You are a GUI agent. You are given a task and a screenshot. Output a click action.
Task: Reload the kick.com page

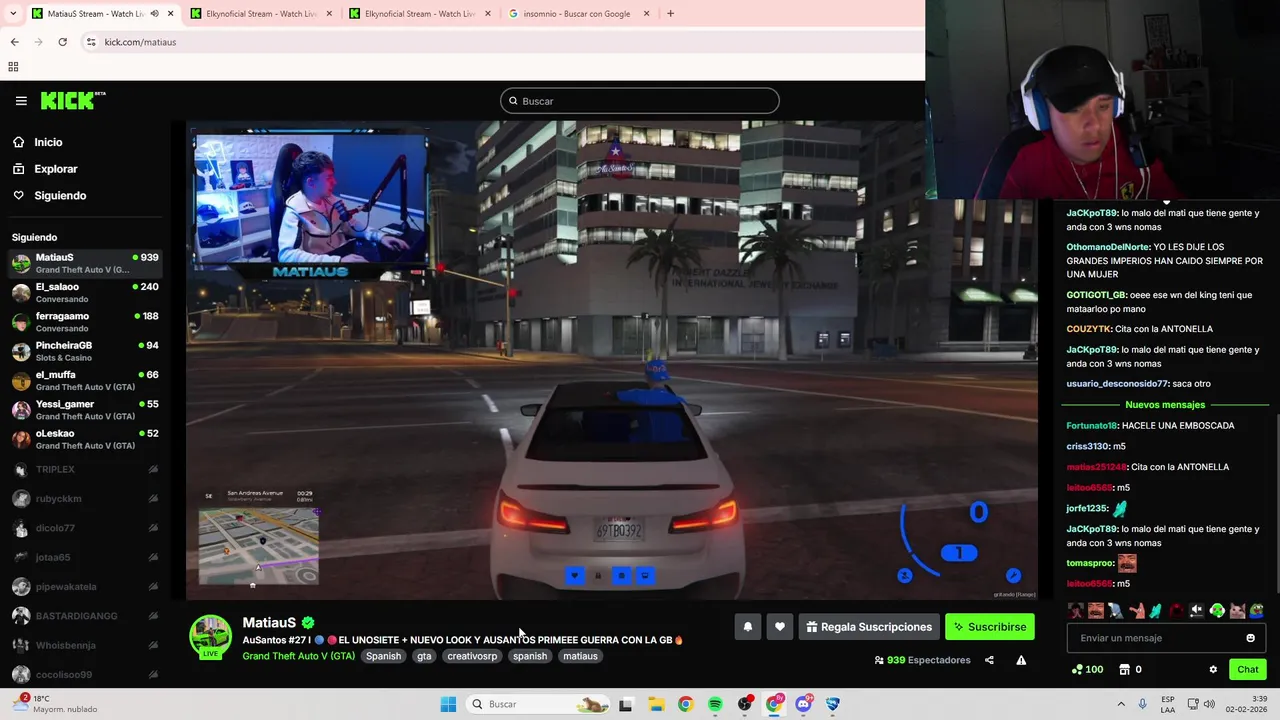pyautogui.click(x=62, y=42)
